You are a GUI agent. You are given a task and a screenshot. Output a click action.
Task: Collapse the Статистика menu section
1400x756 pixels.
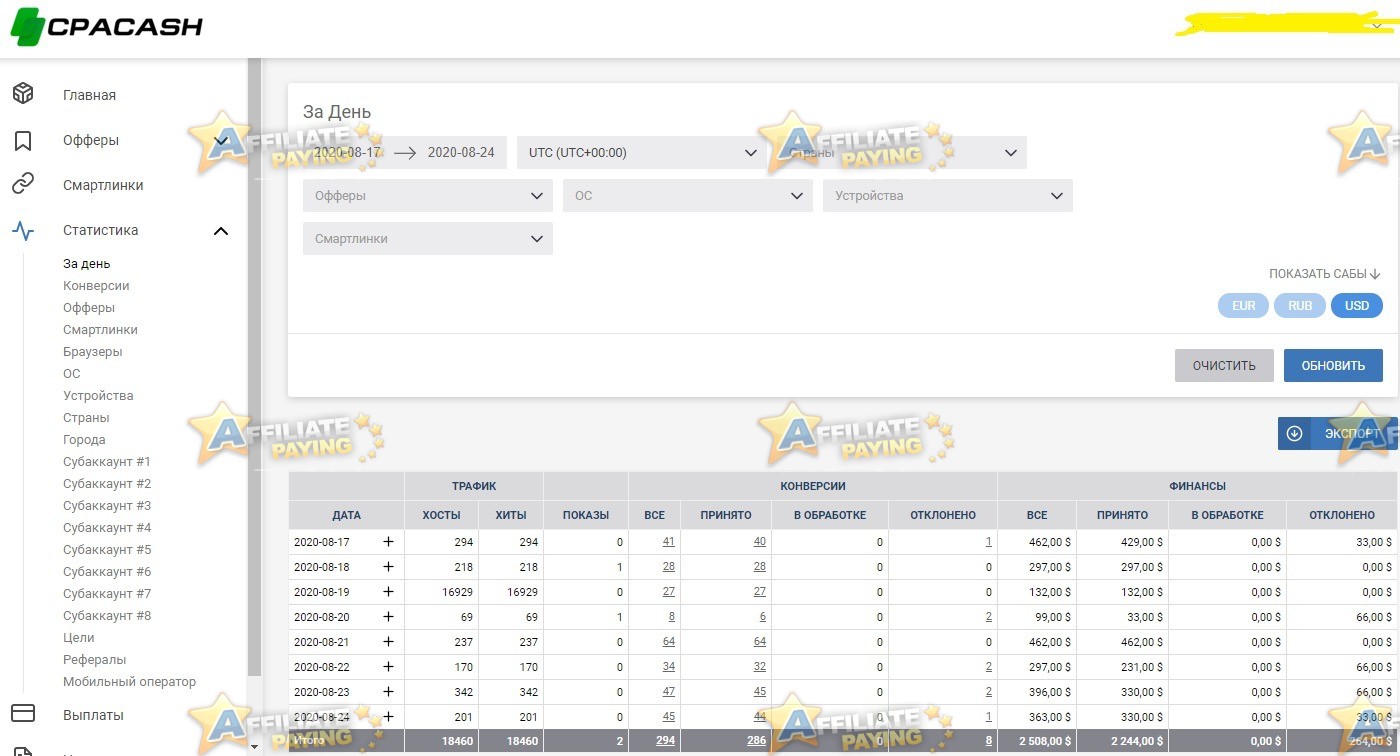click(221, 231)
